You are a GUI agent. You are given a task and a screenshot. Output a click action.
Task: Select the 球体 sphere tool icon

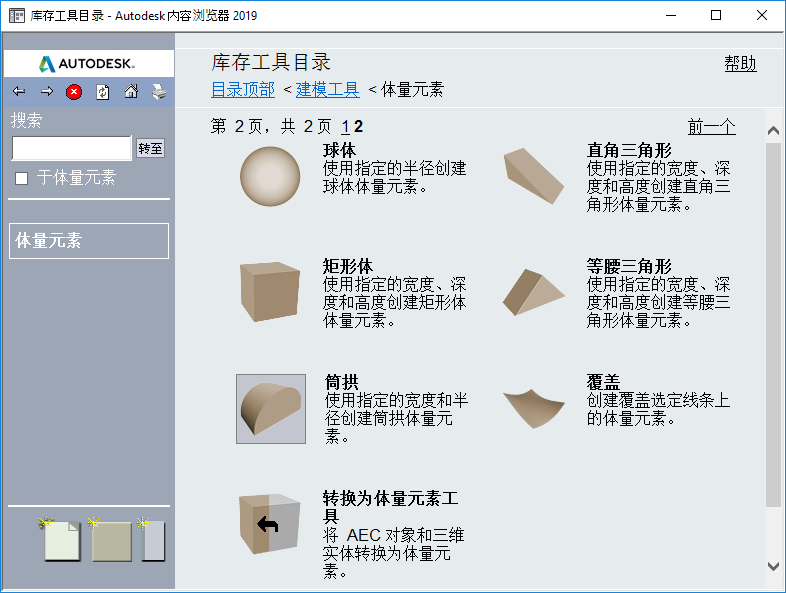pos(270,176)
